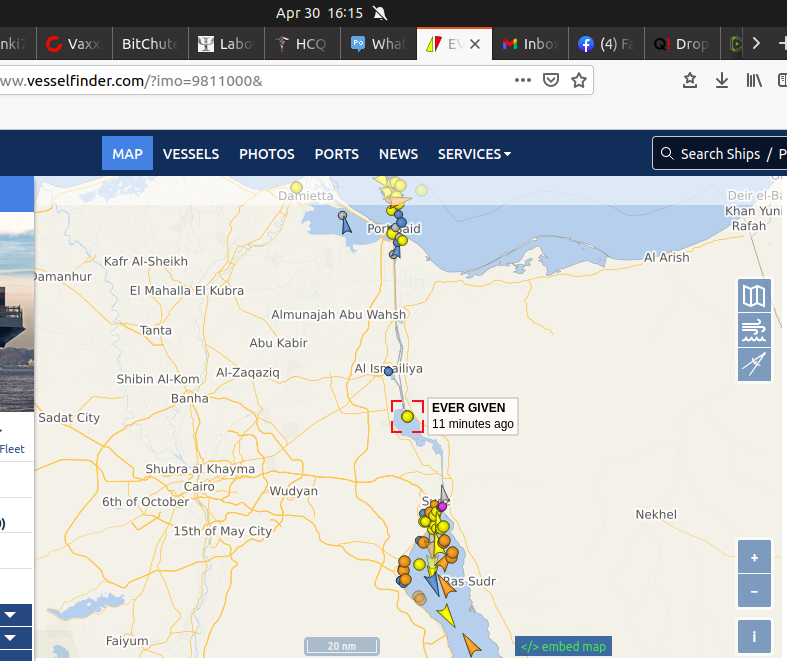Open page actions three-dot menu

coord(522,80)
